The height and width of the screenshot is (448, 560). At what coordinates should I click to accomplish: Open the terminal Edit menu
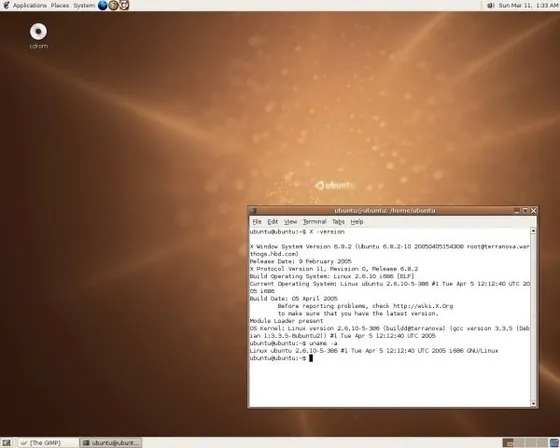coord(272,221)
